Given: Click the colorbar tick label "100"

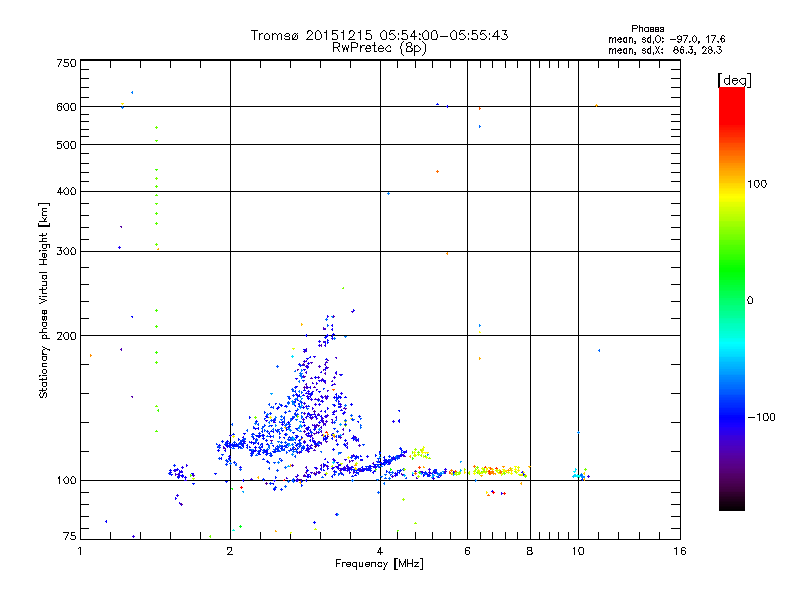Looking at the screenshot, I should coord(757,184).
